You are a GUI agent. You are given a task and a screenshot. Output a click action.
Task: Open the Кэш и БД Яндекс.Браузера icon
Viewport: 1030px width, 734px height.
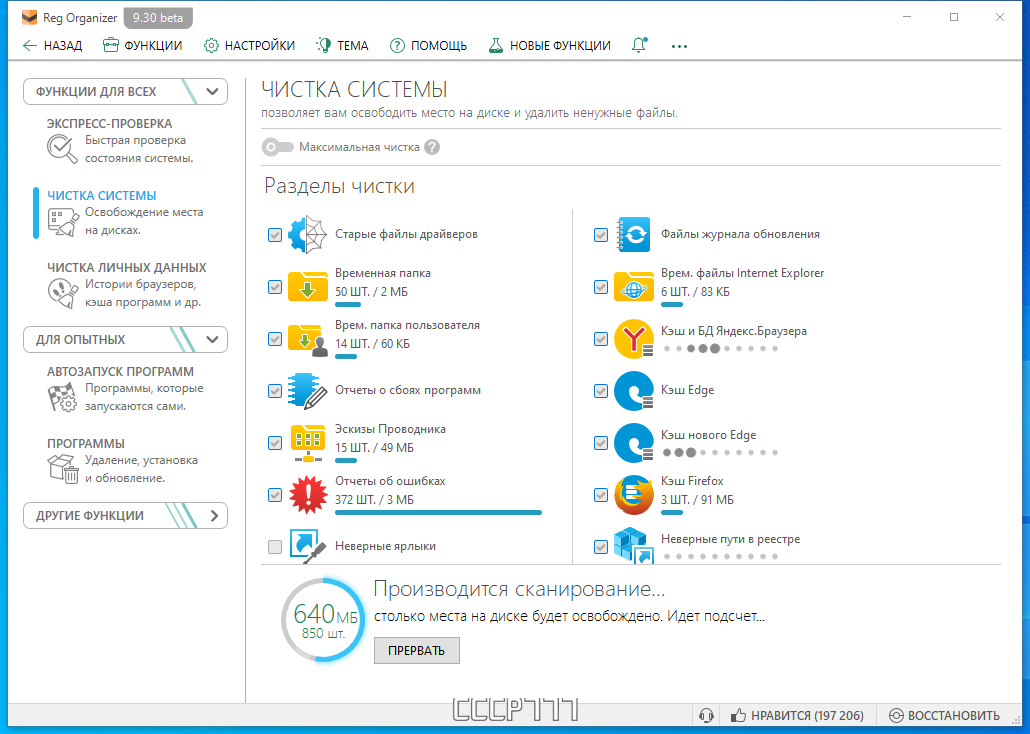point(634,339)
